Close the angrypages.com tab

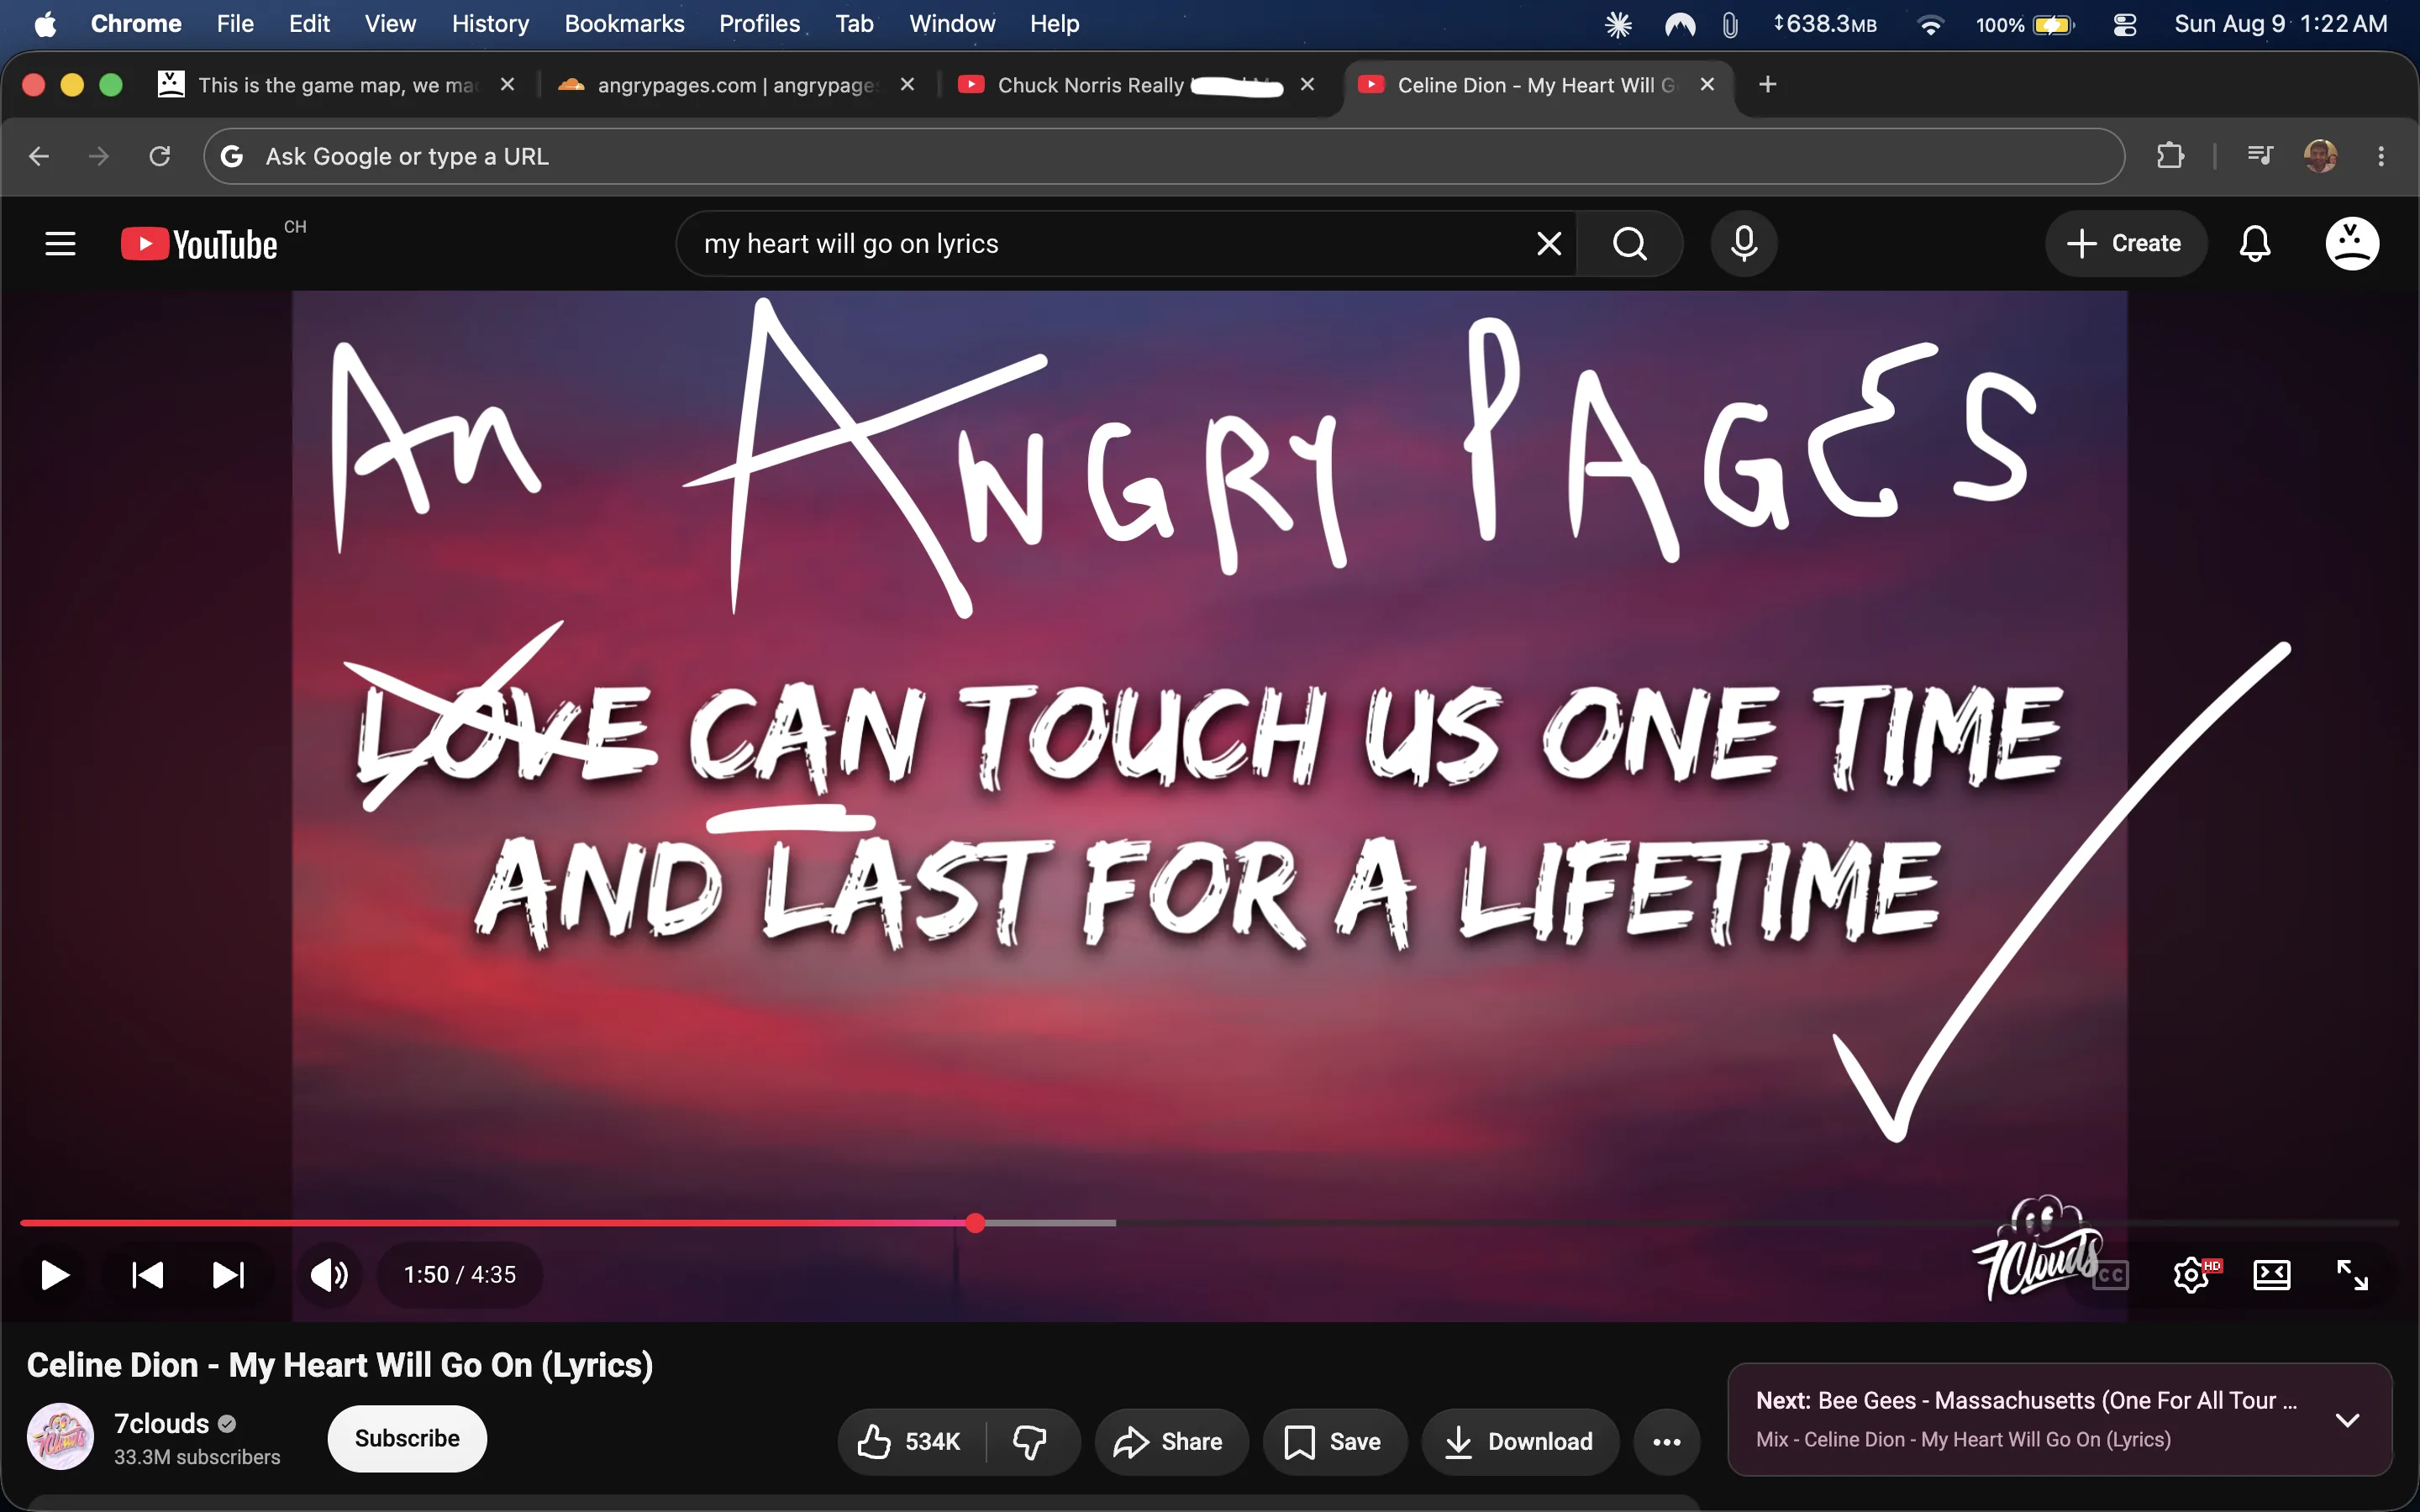click(x=907, y=84)
